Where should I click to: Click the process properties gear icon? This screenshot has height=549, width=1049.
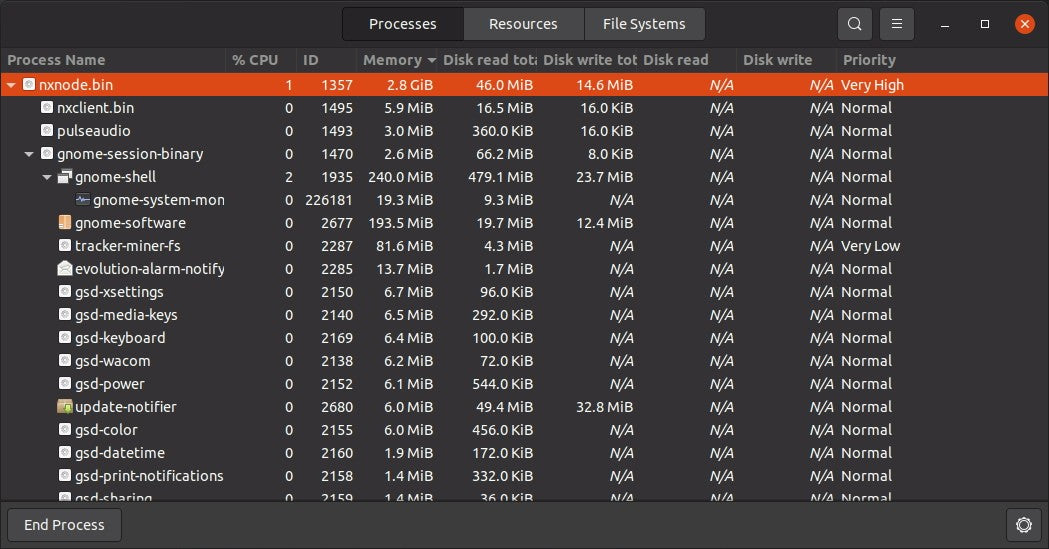tap(1023, 525)
